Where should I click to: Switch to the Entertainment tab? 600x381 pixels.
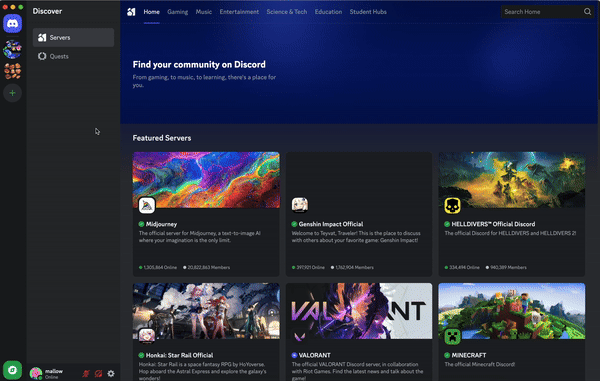tap(239, 12)
